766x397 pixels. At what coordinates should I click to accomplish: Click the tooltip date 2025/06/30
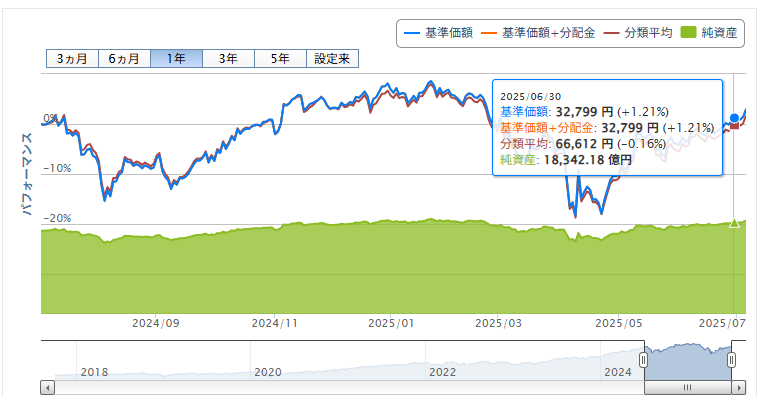(531, 97)
